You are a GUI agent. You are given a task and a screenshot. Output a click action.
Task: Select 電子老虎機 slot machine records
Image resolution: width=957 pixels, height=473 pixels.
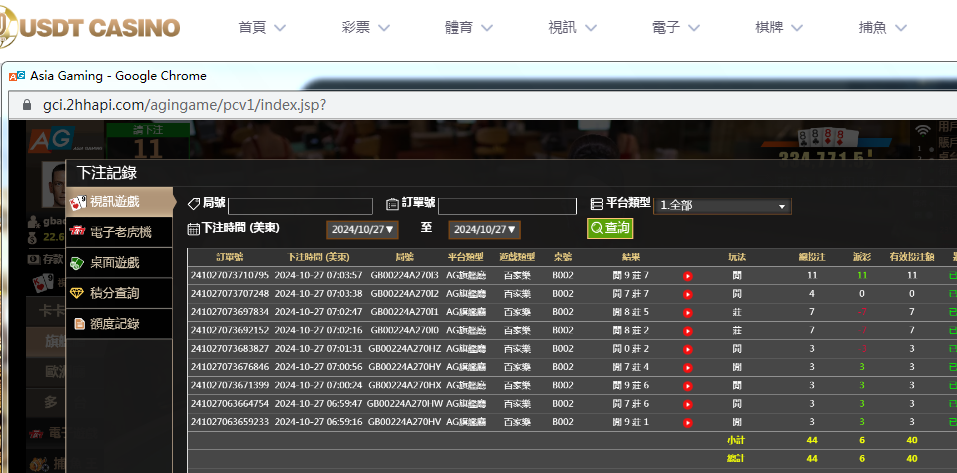(x=118, y=232)
